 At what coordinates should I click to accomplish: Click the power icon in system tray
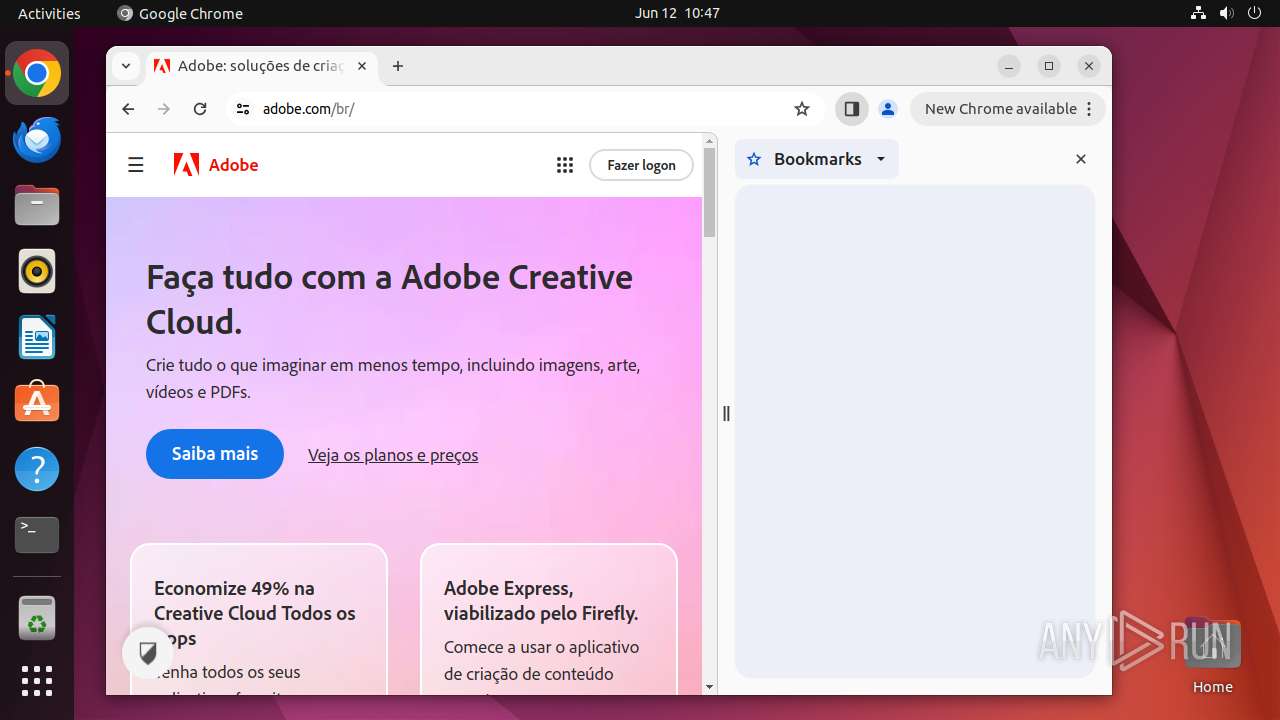(x=1254, y=13)
